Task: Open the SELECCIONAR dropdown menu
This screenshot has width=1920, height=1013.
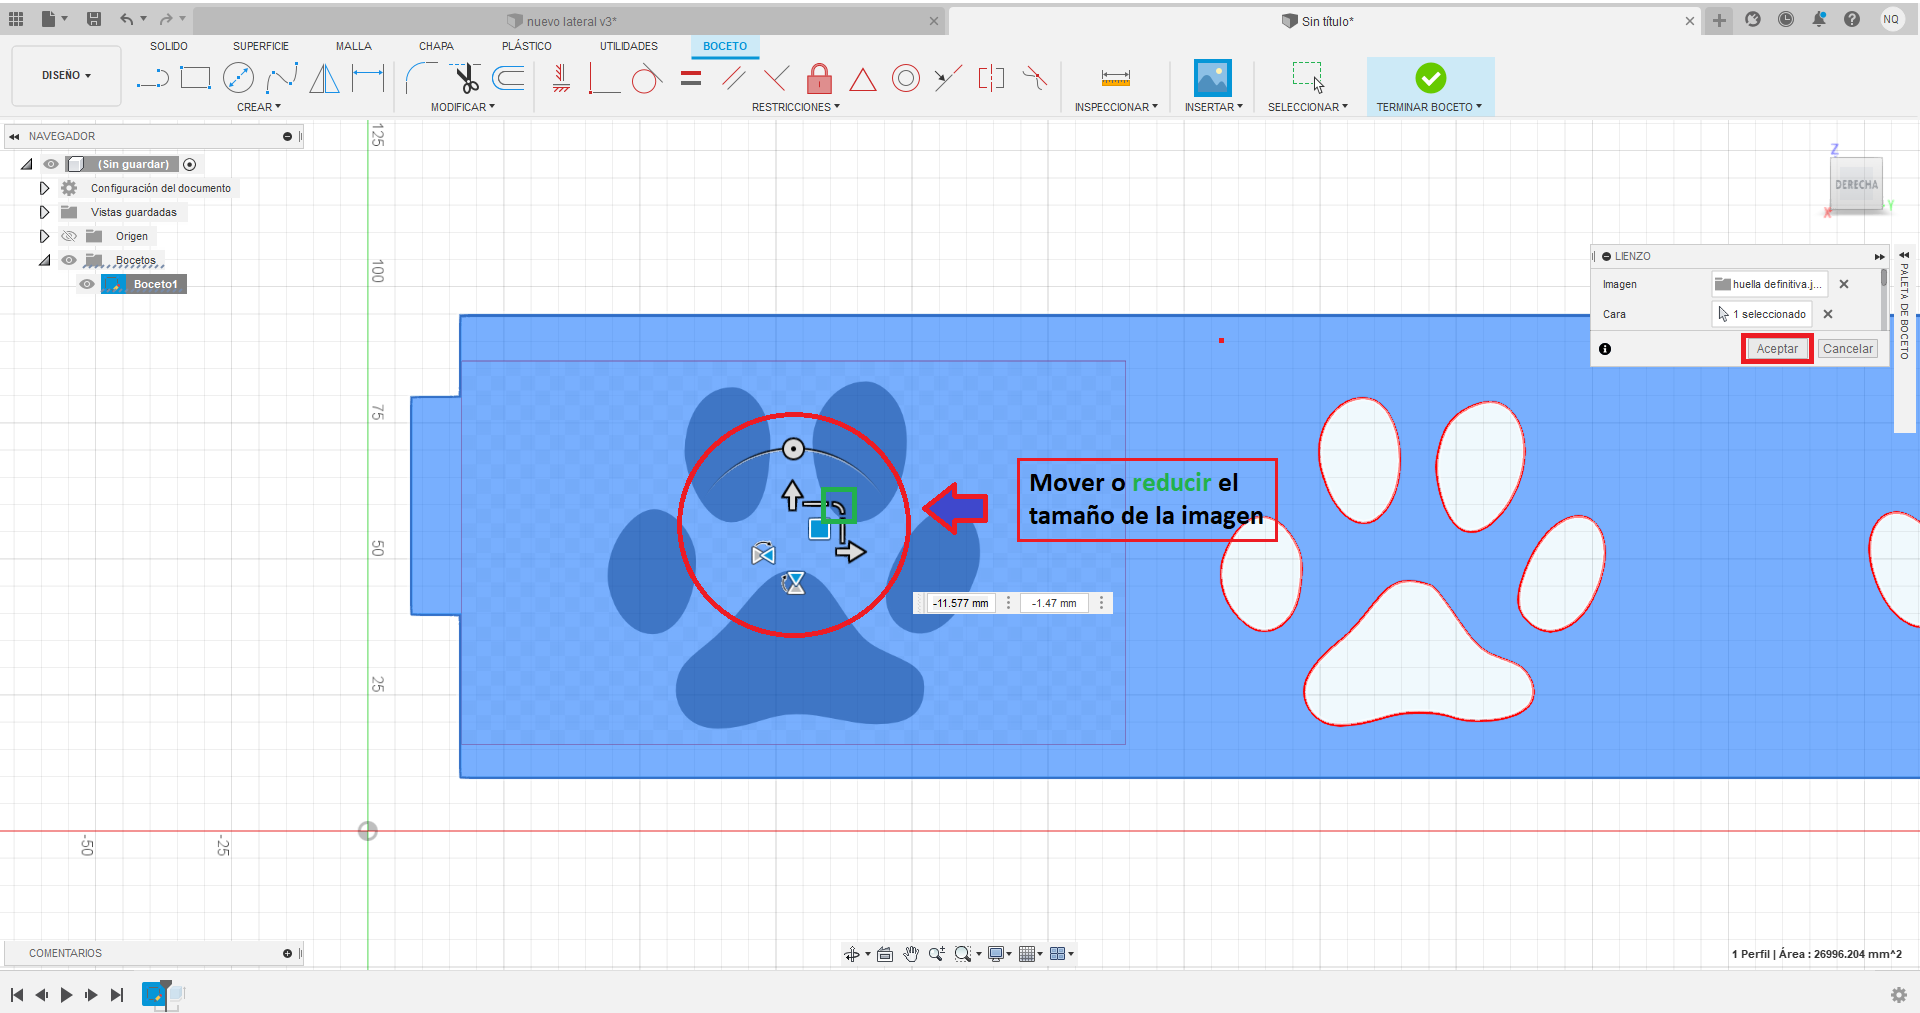Action: point(1308,107)
